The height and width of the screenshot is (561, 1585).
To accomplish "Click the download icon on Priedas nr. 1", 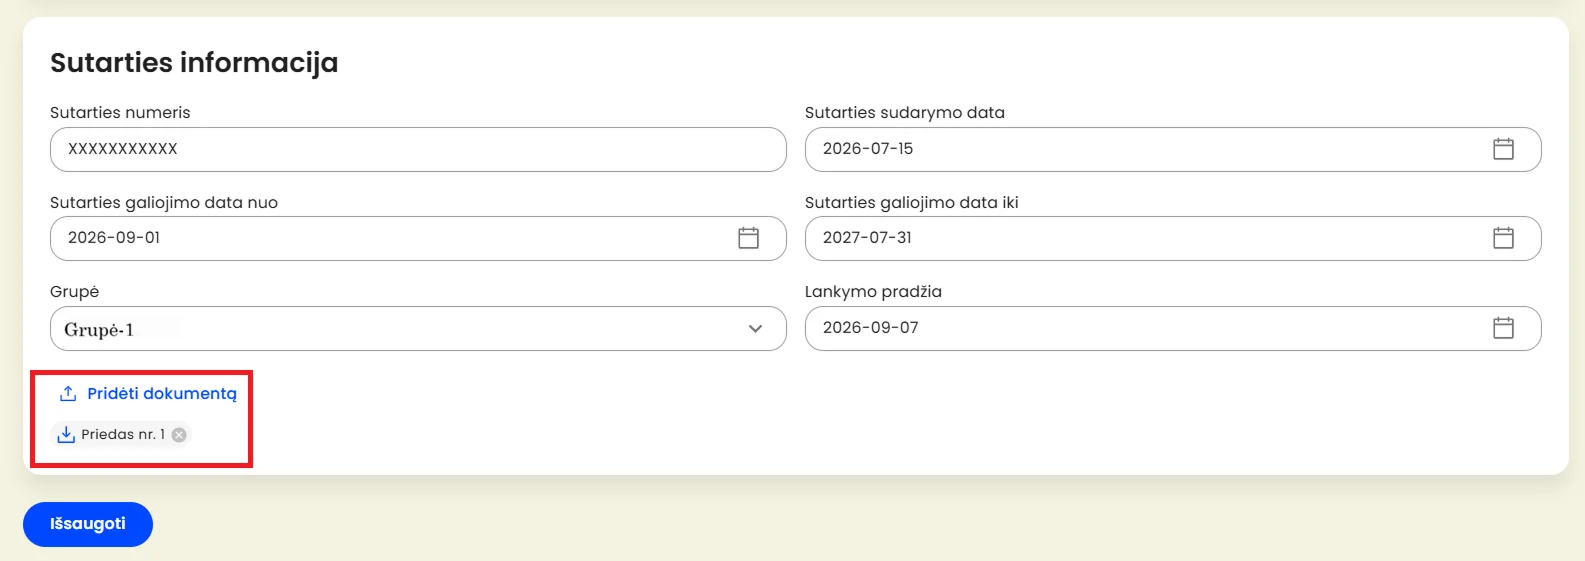I will pyautogui.click(x=66, y=434).
